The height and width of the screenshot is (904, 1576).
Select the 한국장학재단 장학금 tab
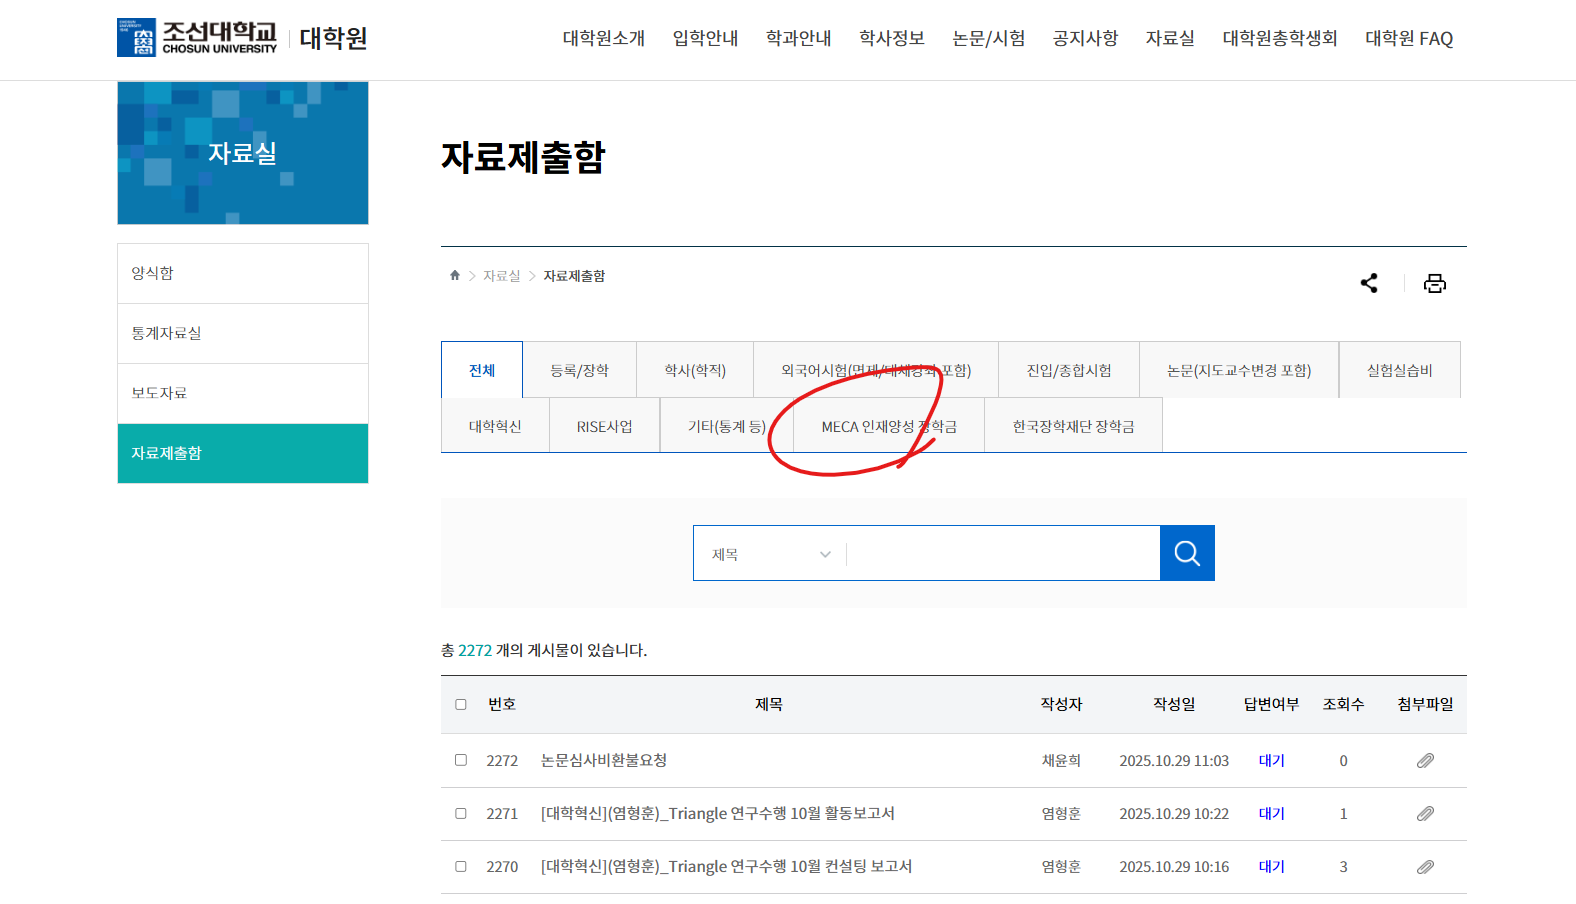(1073, 426)
